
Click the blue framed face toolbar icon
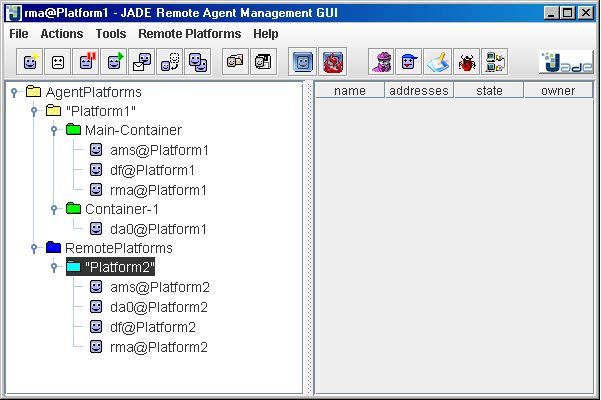(302, 62)
